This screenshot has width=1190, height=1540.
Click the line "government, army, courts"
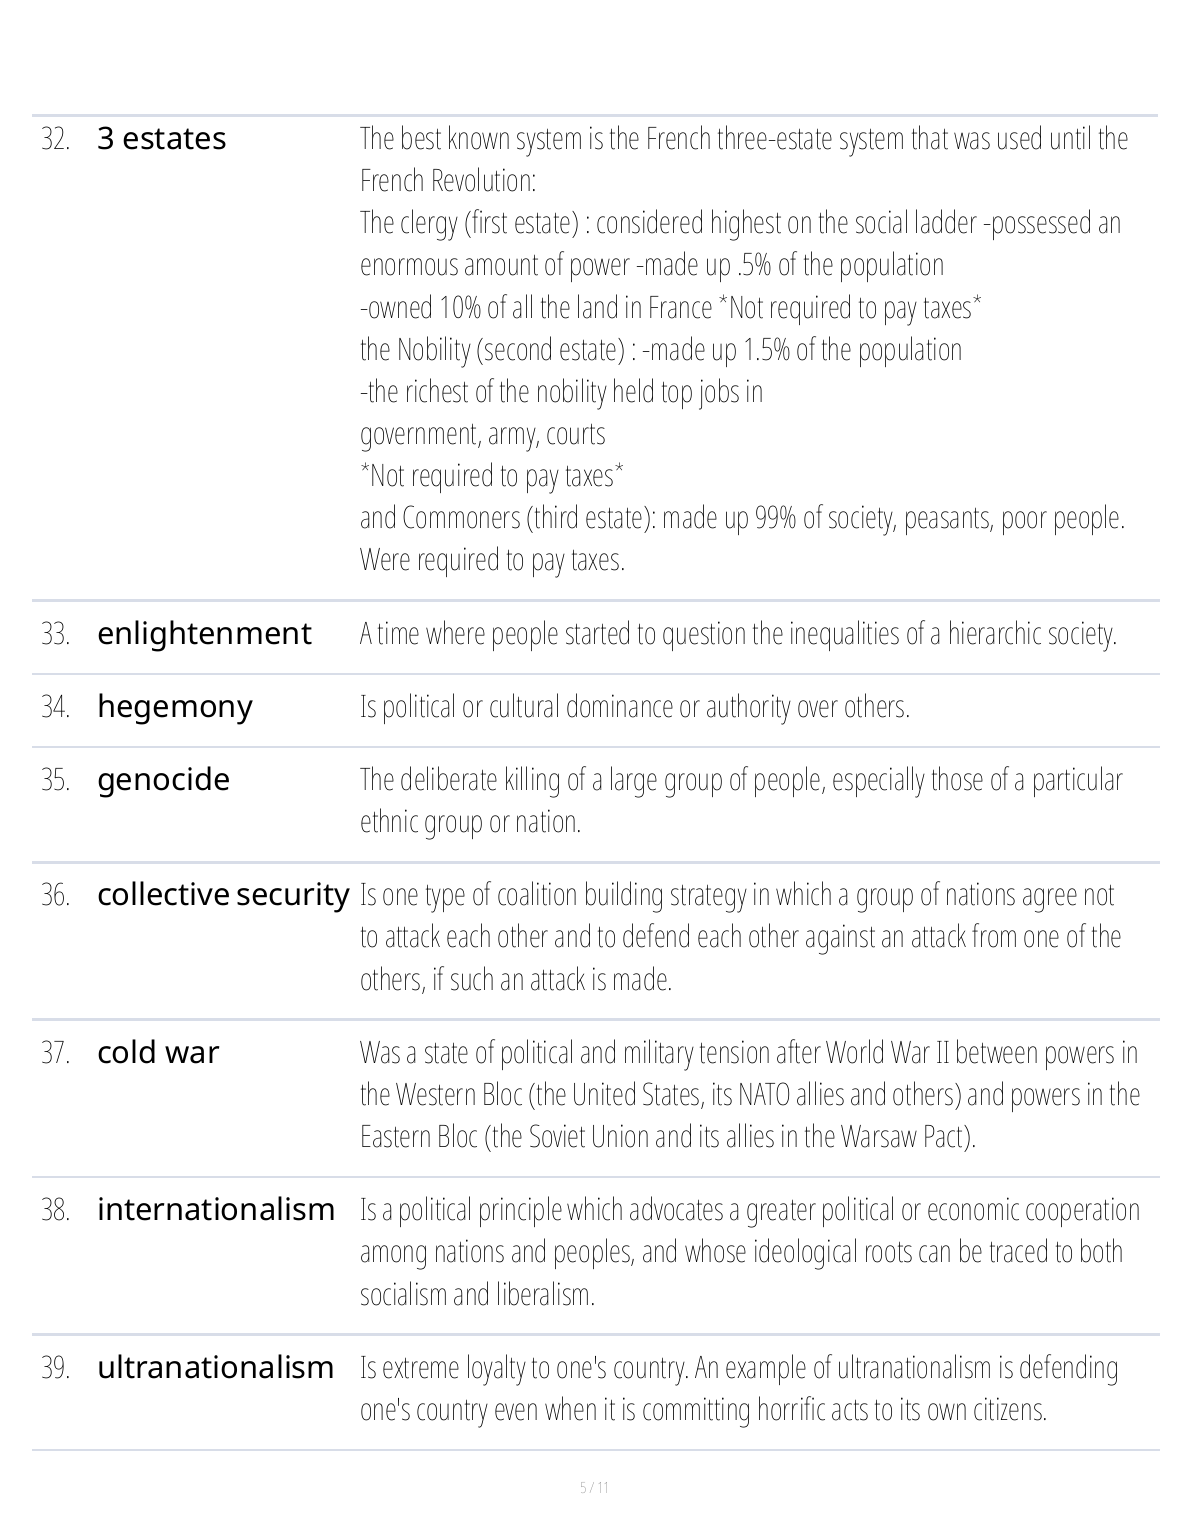coord(482,434)
